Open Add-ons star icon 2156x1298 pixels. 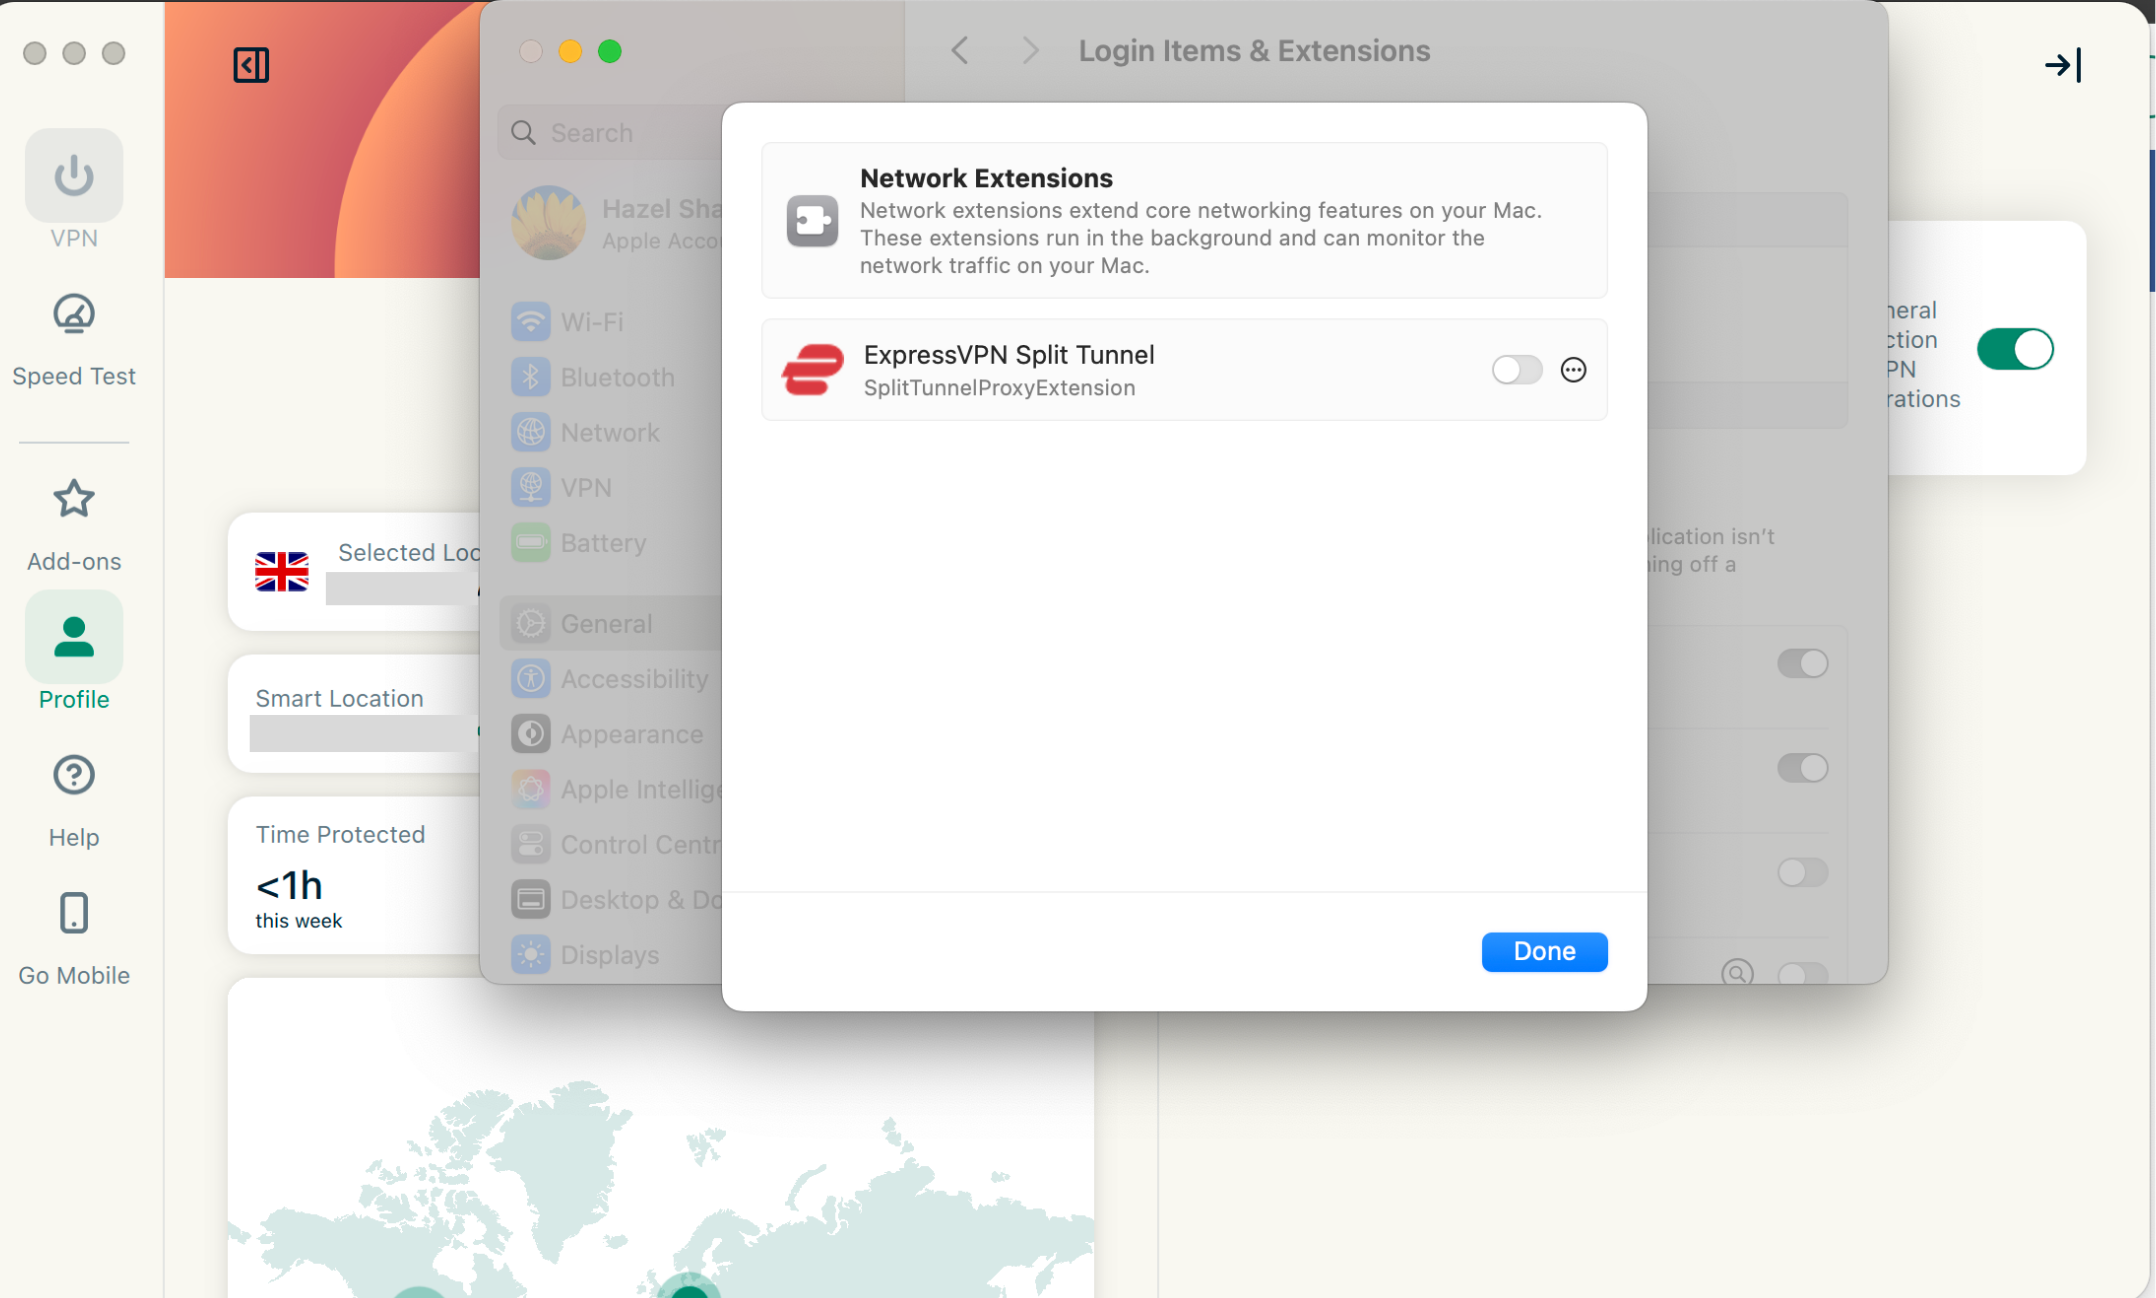pyautogui.click(x=74, y=499)
